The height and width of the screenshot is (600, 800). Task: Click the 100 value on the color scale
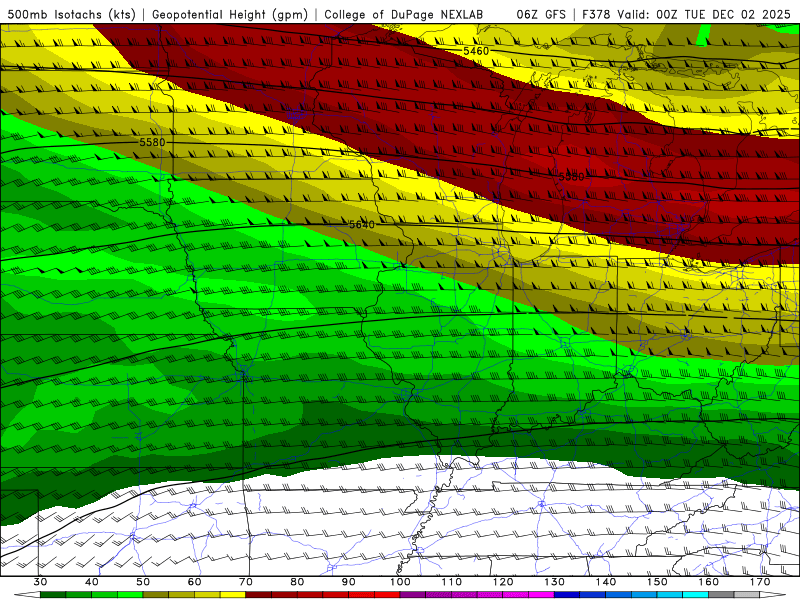(400, 582)
